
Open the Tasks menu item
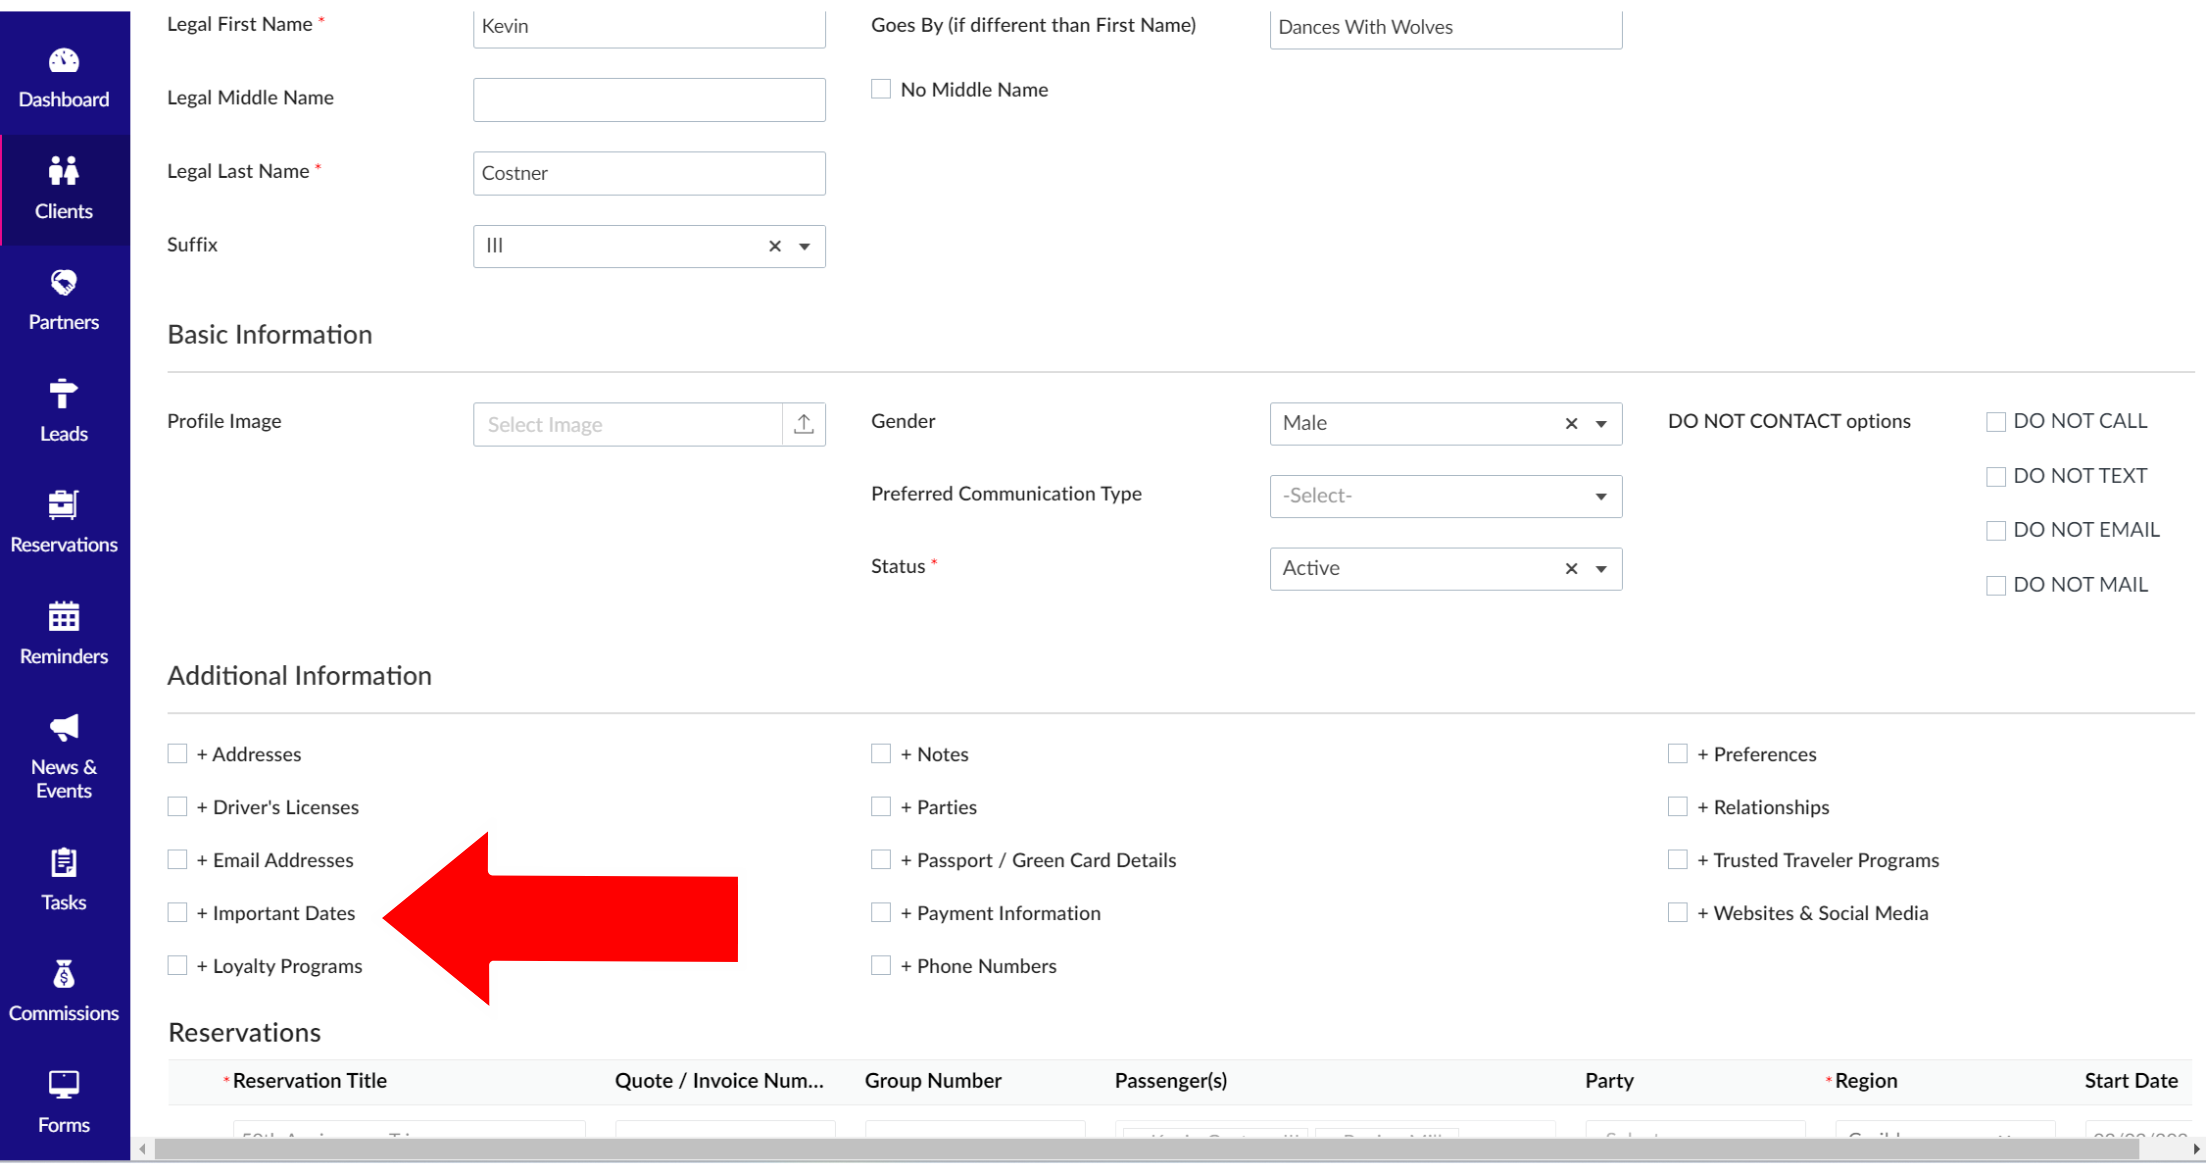click(x=63, y=880)
